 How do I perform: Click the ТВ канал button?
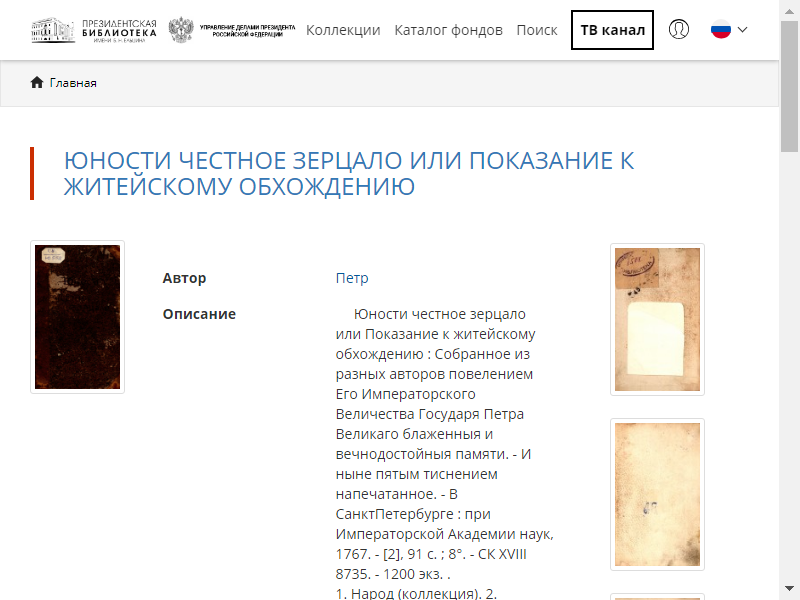click(x=612, y=30)
